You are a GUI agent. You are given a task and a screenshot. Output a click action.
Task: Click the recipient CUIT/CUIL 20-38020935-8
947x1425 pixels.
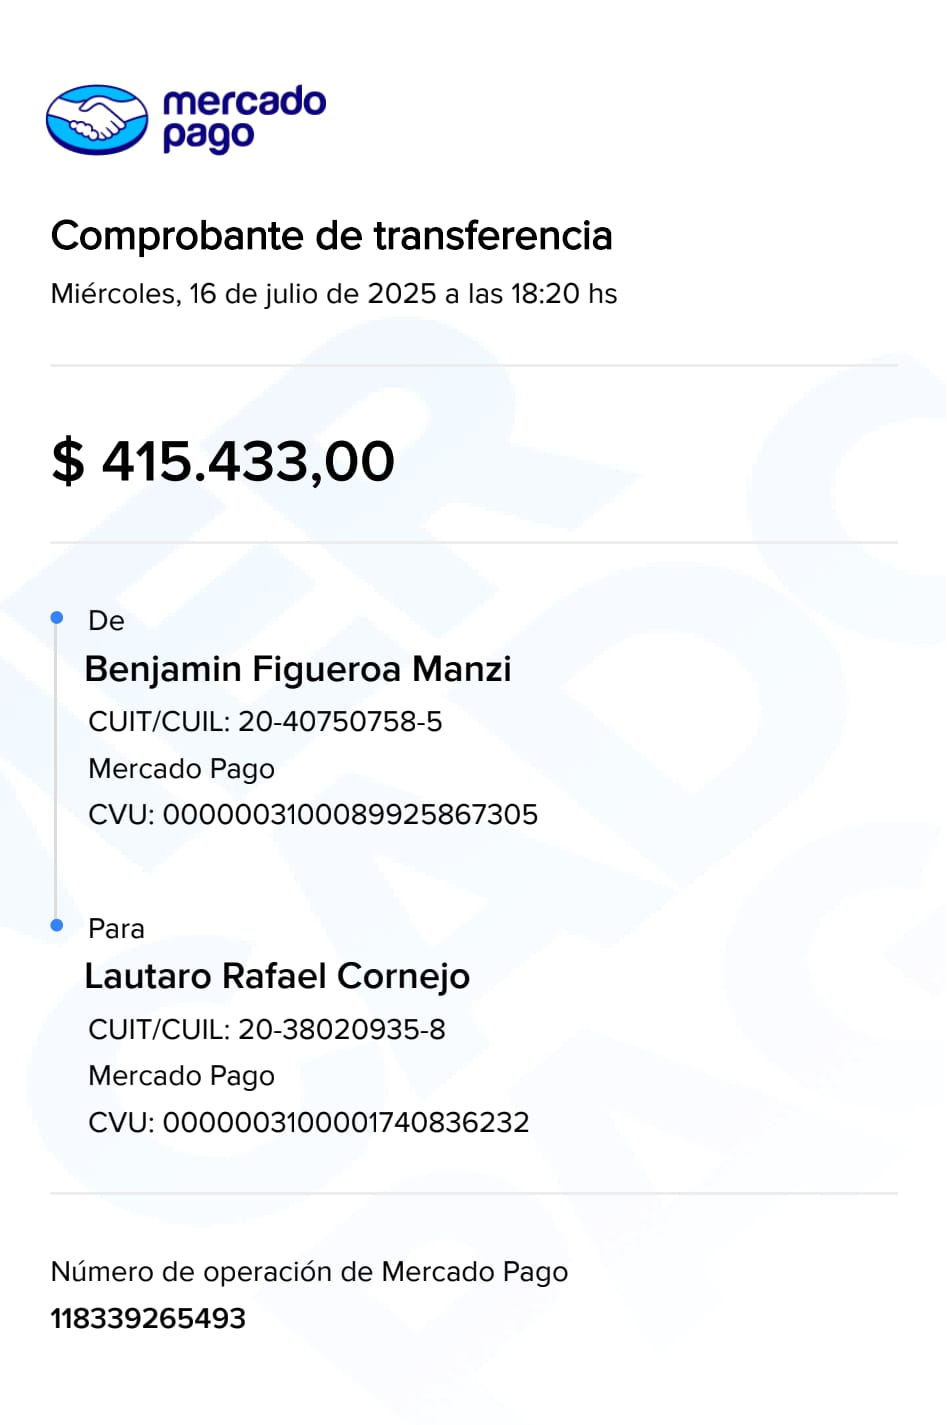tap(266, 1030)
